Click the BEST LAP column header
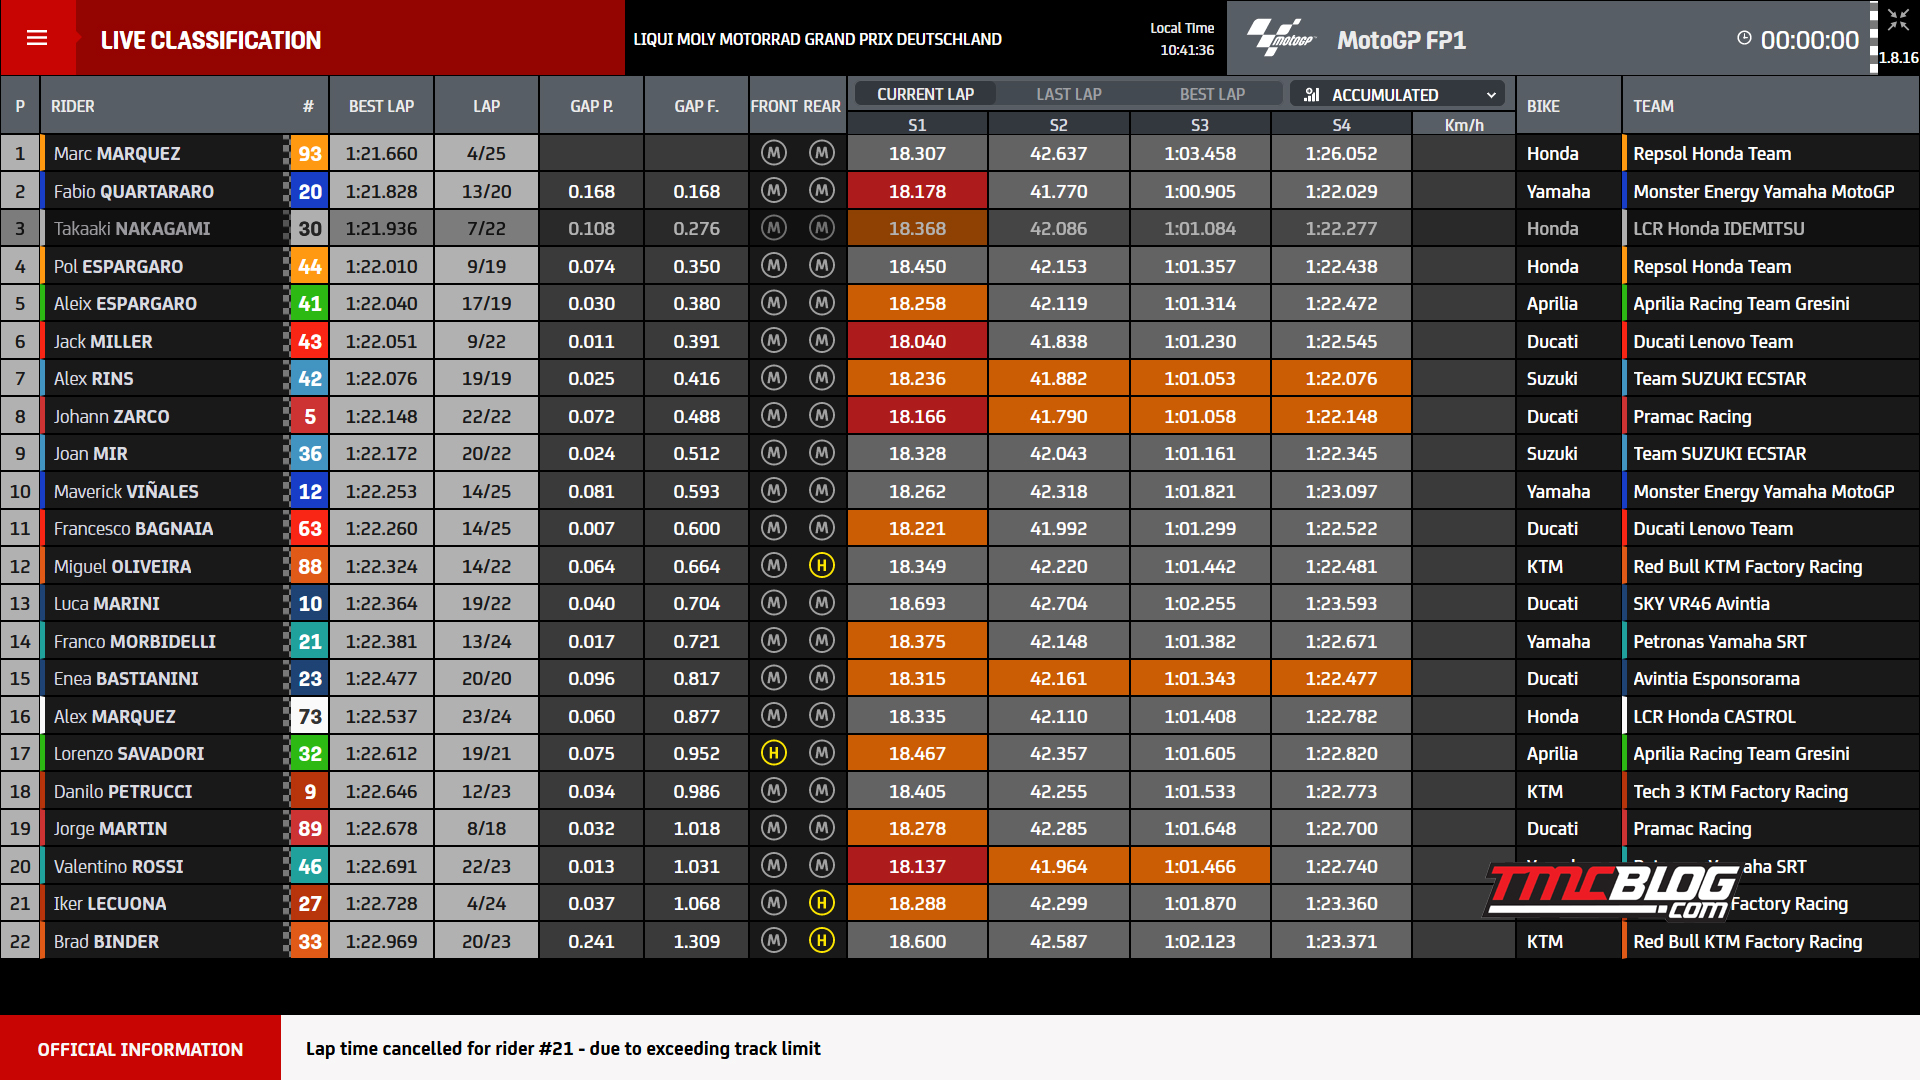This screenshot has width=1920, height=1080. tap(381, 106)
